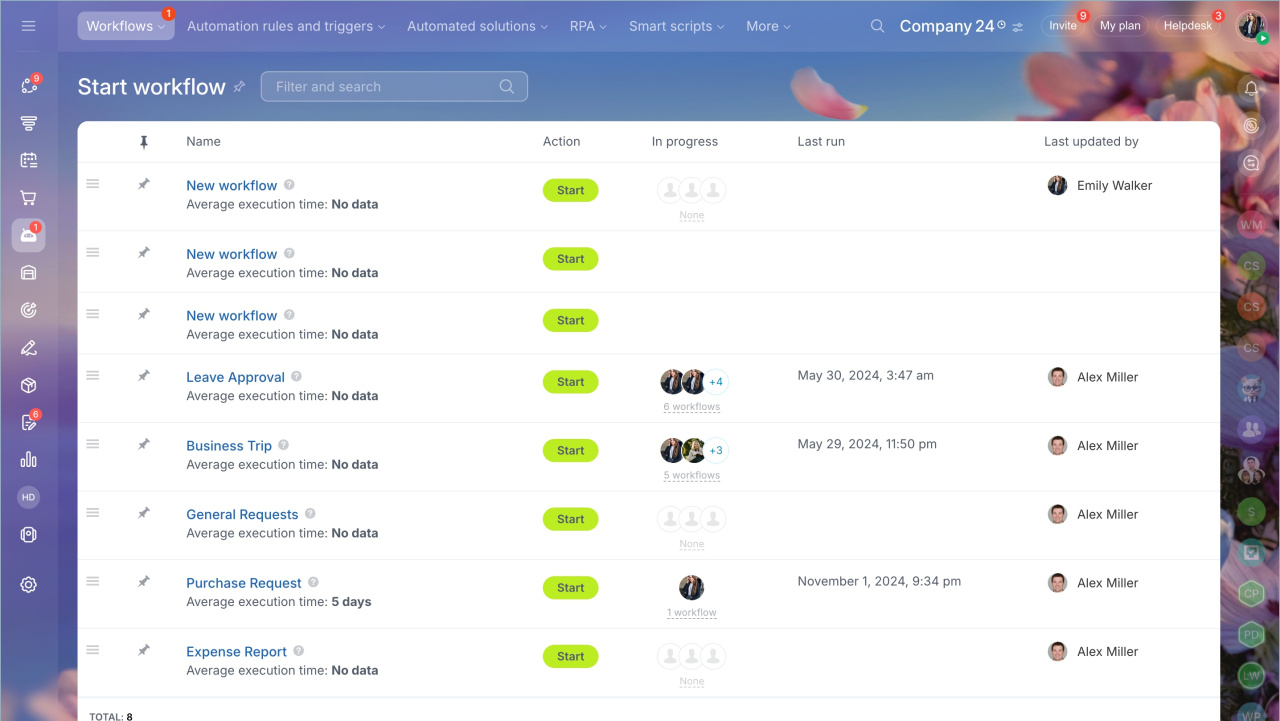The width and height of the screenshot is (1280, 721).
Task: Toggle pin for Business Trip workflow
Action: coord(144,444)
